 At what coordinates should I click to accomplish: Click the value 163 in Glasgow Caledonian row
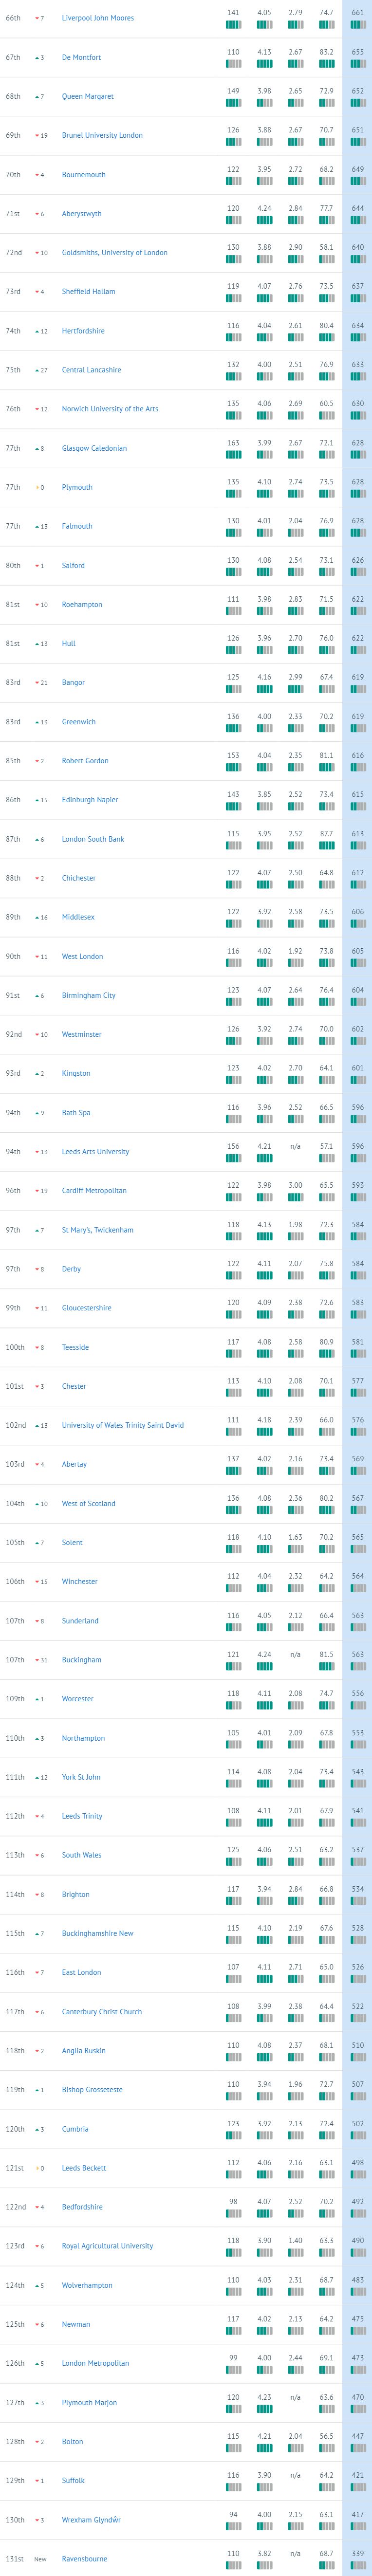tap(233, 443)
